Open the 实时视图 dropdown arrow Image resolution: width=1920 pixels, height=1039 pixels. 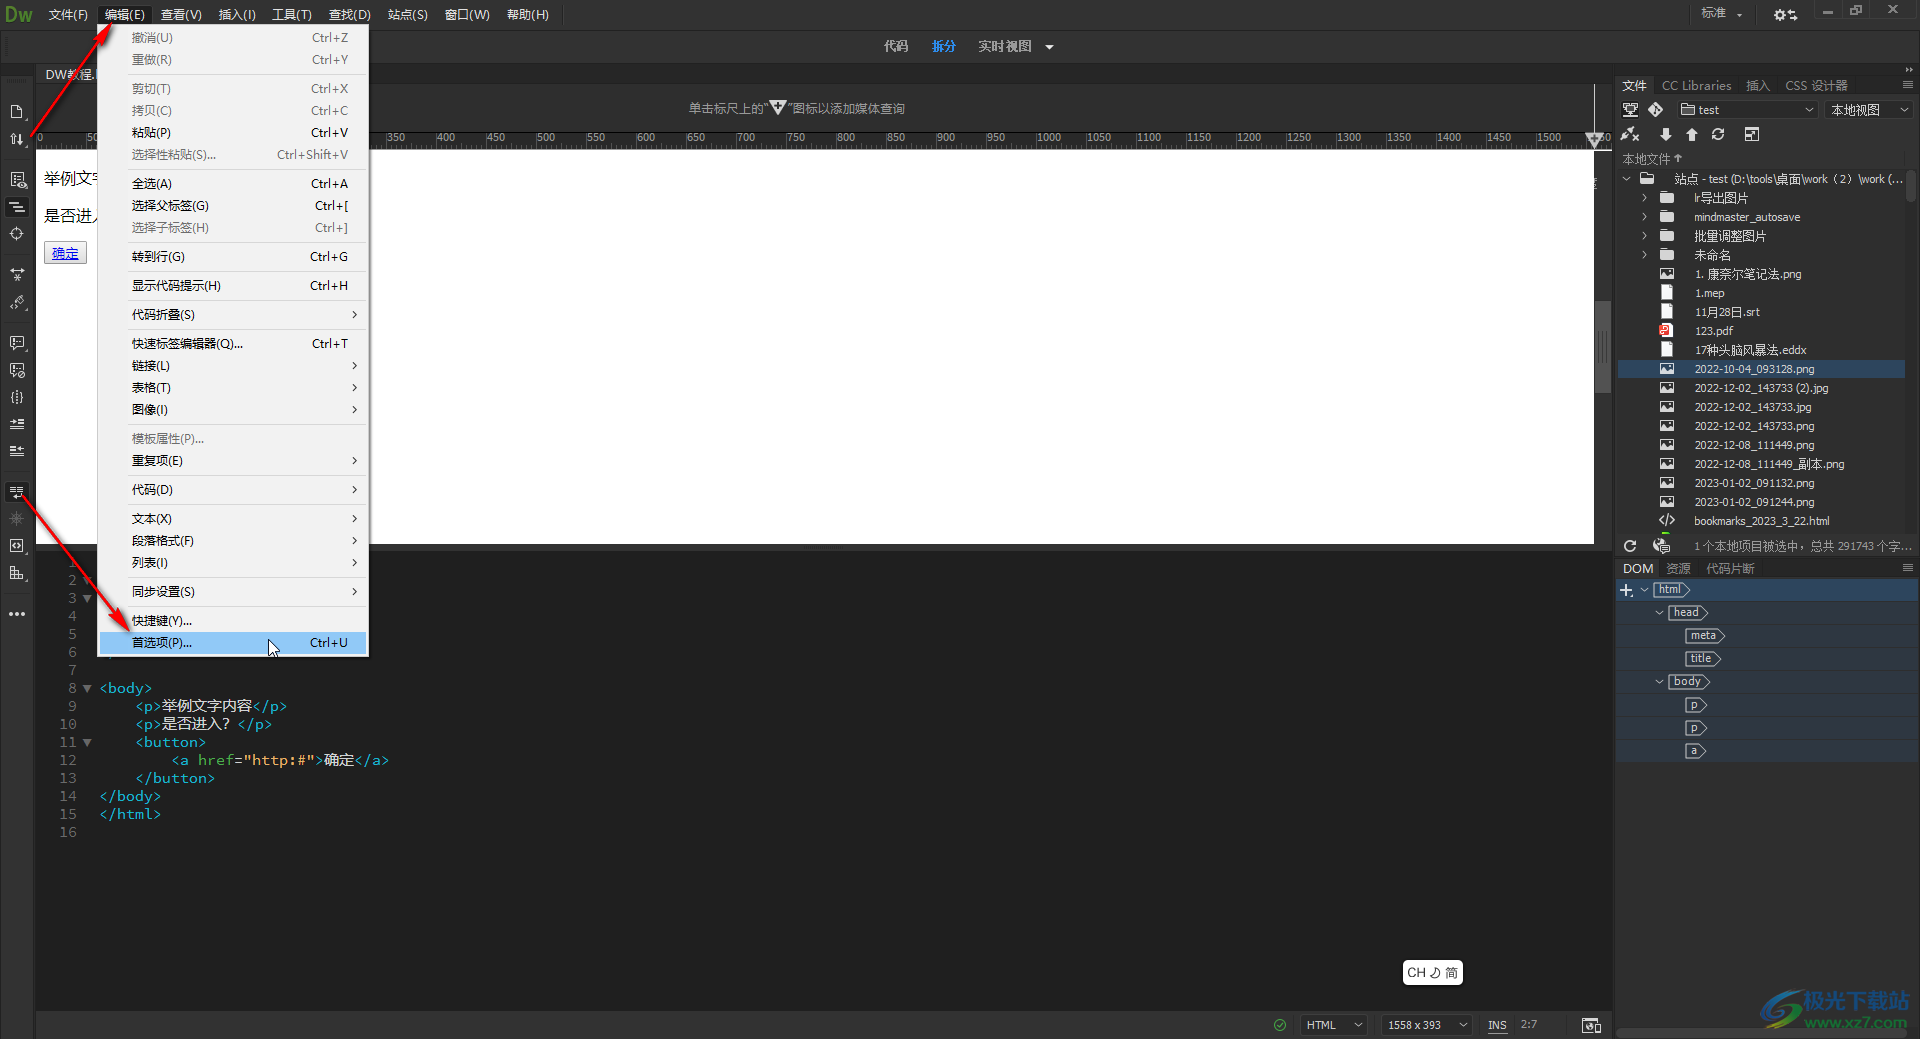click(1049, 47)
